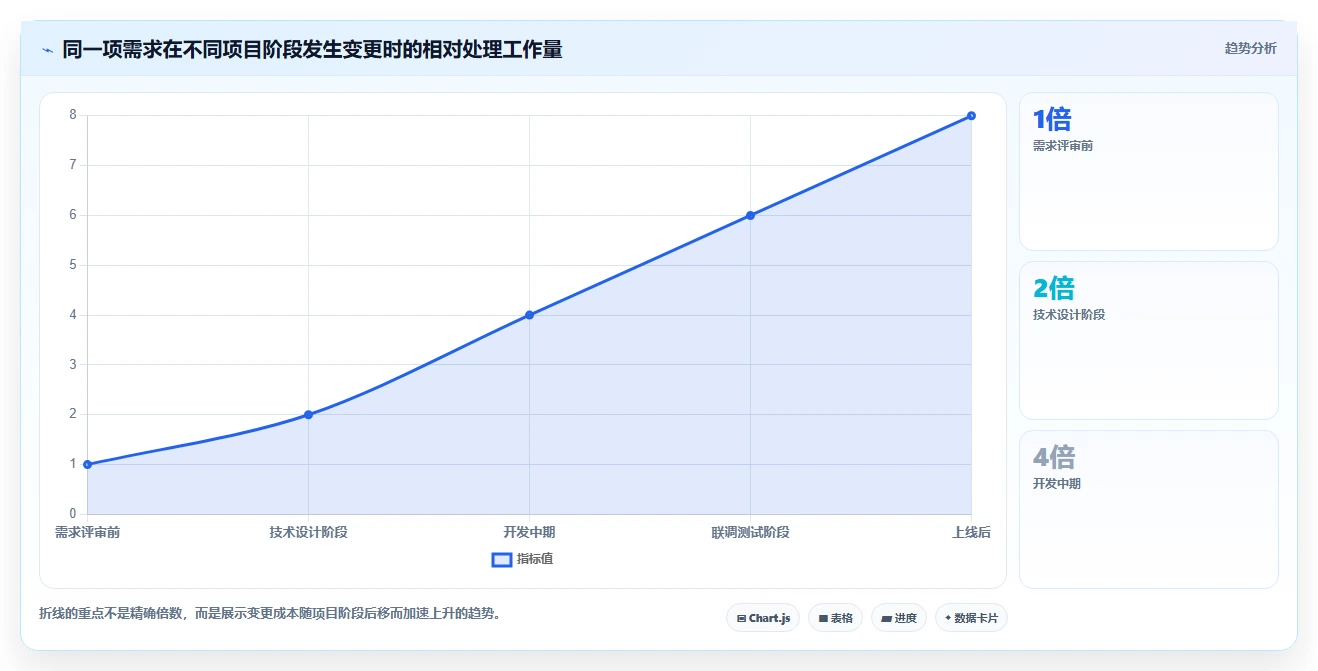Select the 表格 tag

pyautogui.click(x=835, y=618)
